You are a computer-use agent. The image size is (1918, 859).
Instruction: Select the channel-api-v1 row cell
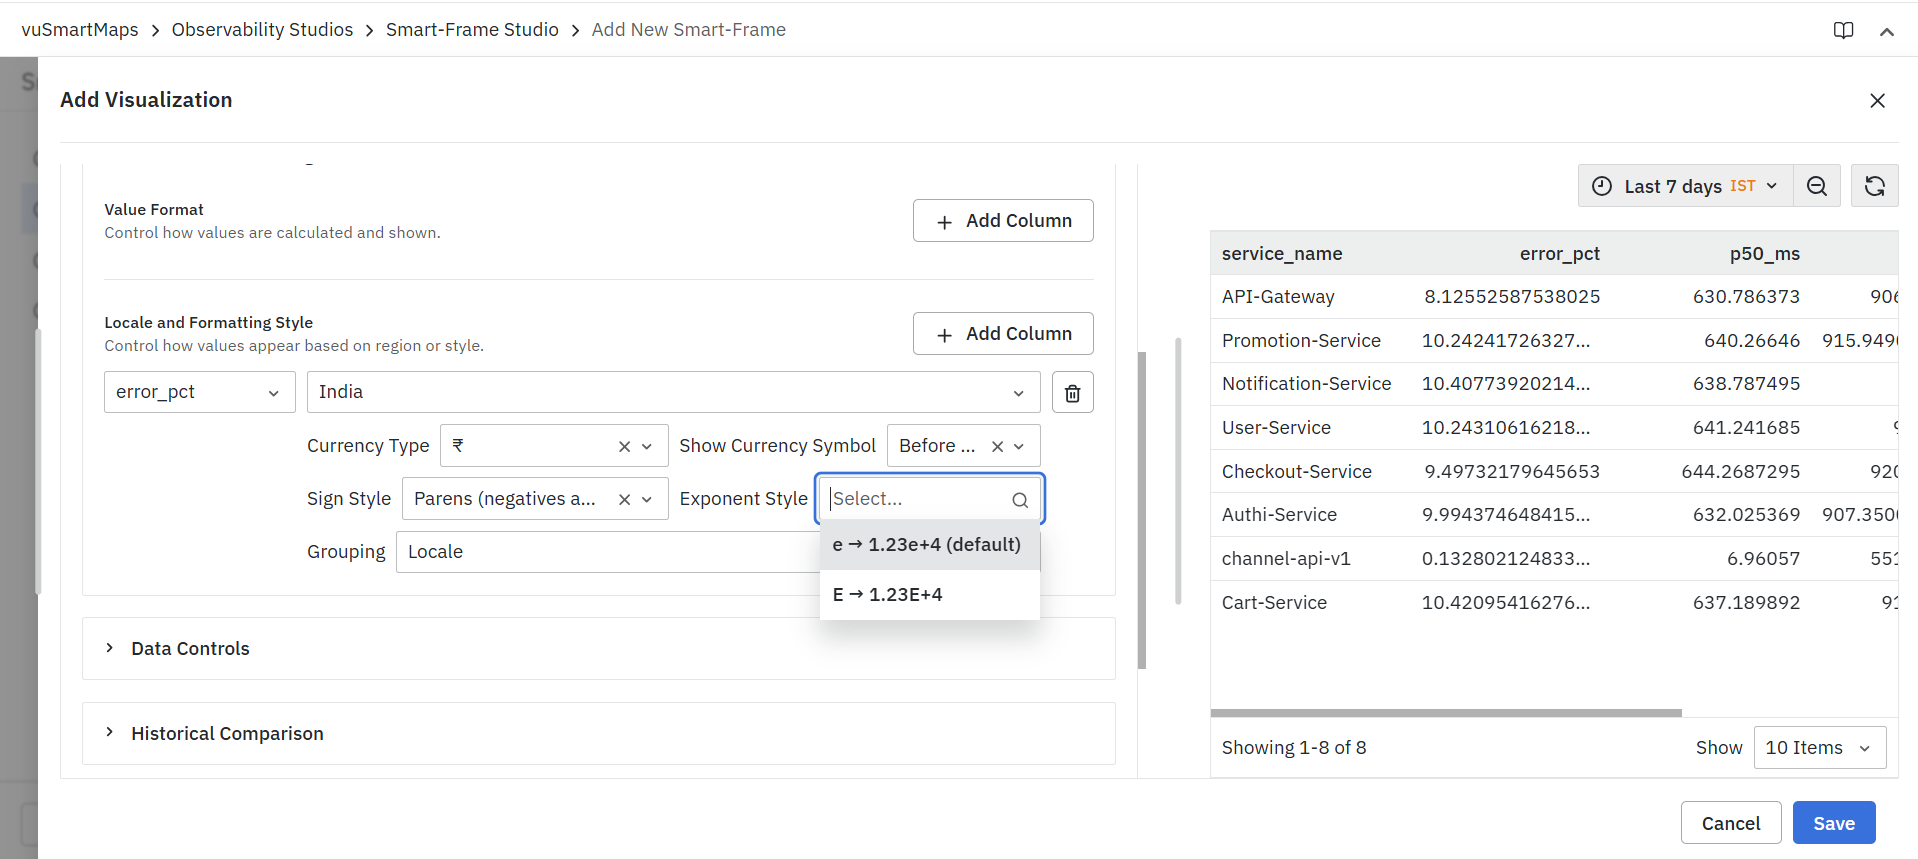[1286, 559]
